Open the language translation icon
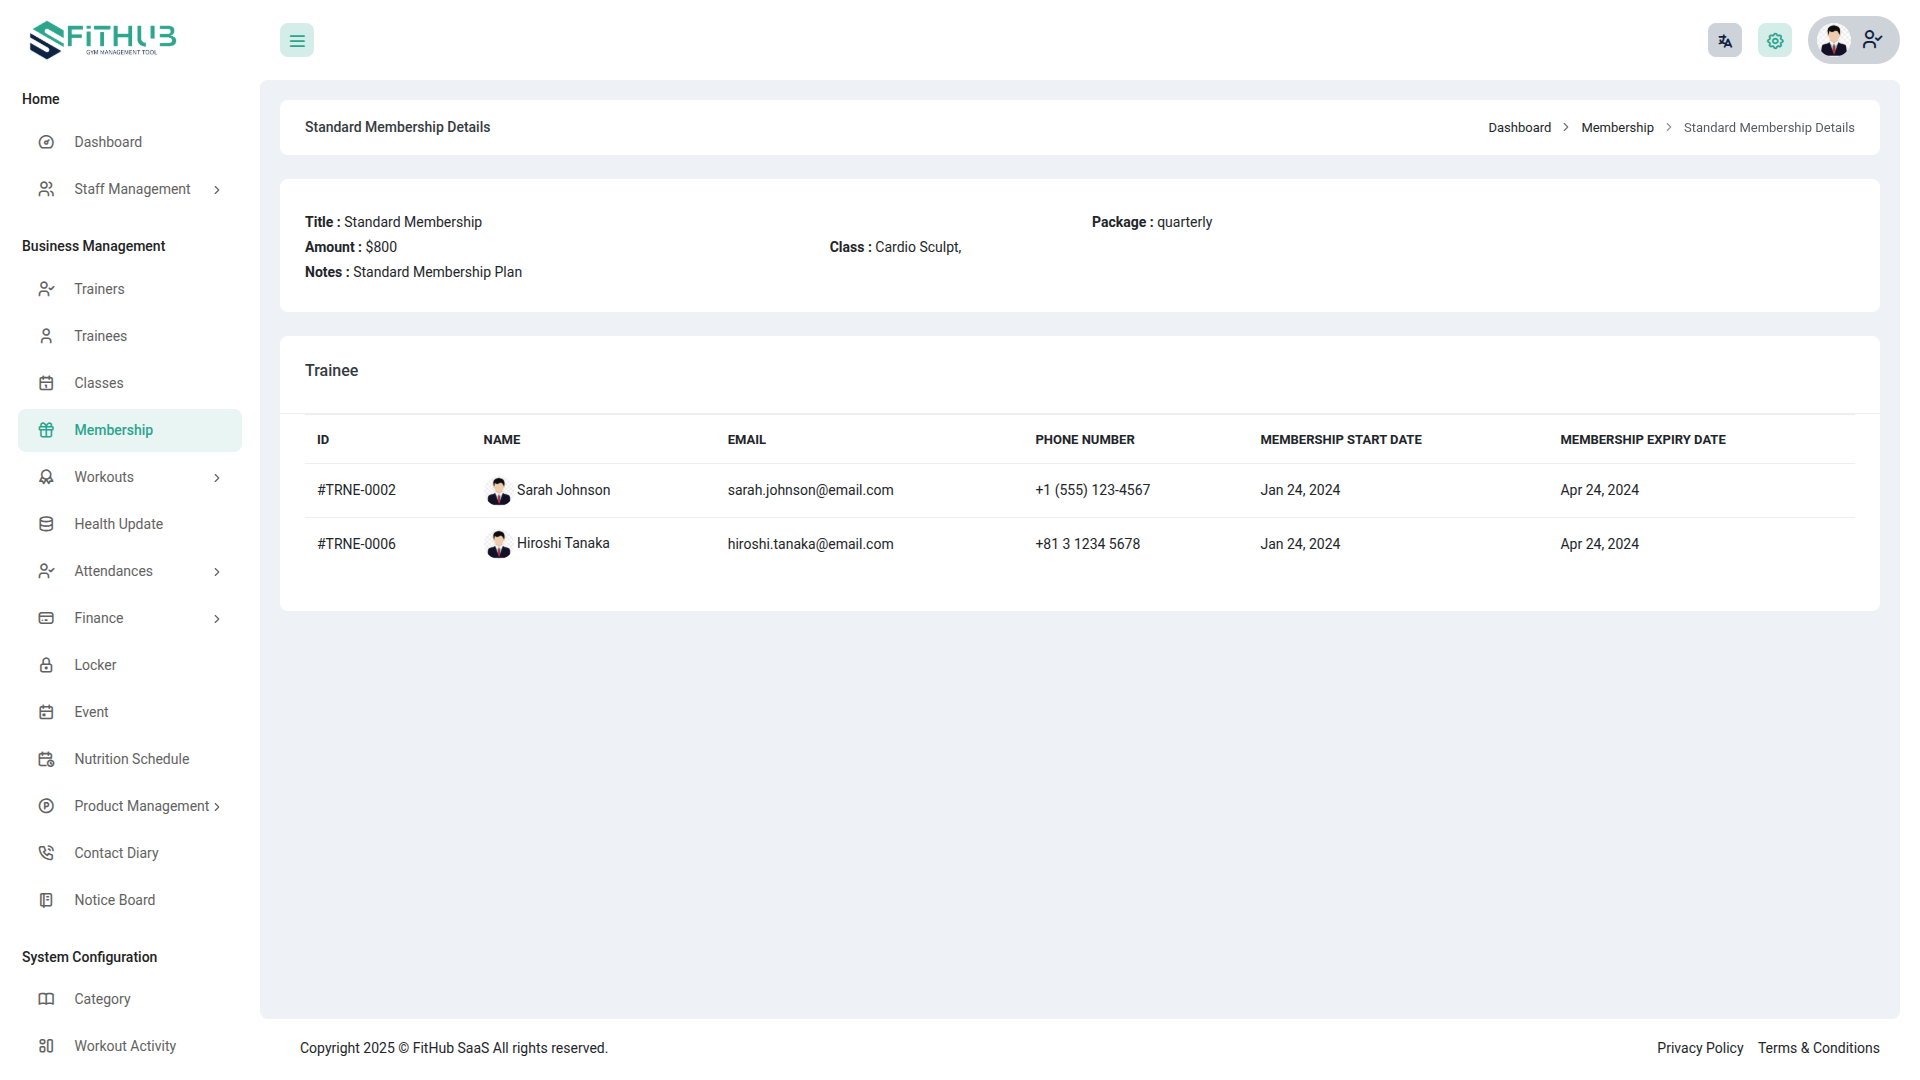 point(1724,41)
